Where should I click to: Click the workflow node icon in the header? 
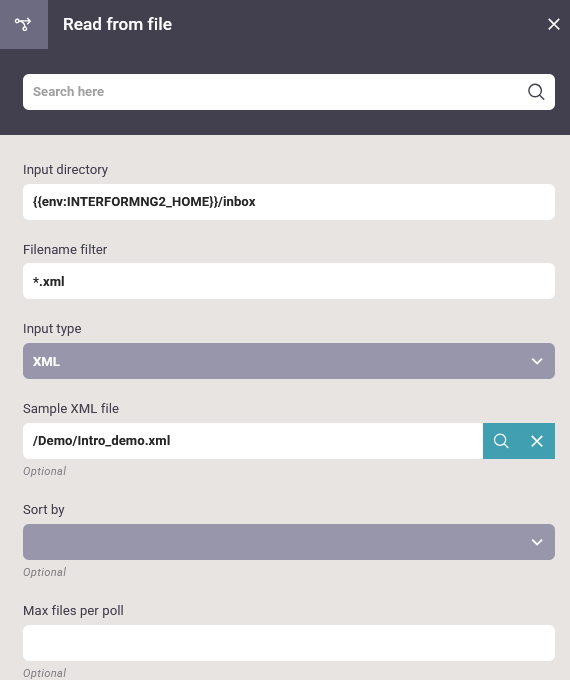[23, 24]
